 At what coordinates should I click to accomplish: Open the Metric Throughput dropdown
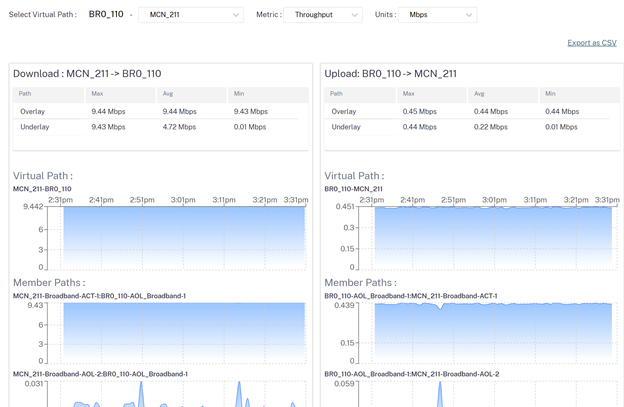[x=322, y=15]
